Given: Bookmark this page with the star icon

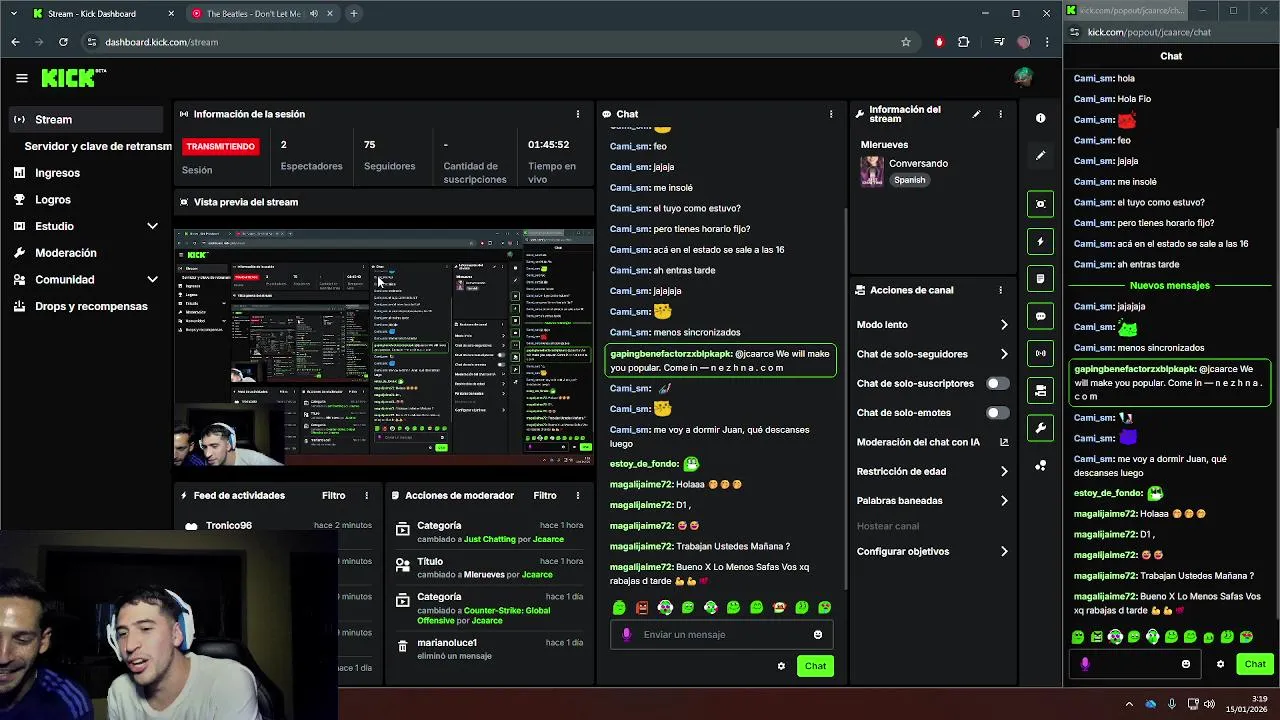Looking at the screenshot, I should (906, 42).
